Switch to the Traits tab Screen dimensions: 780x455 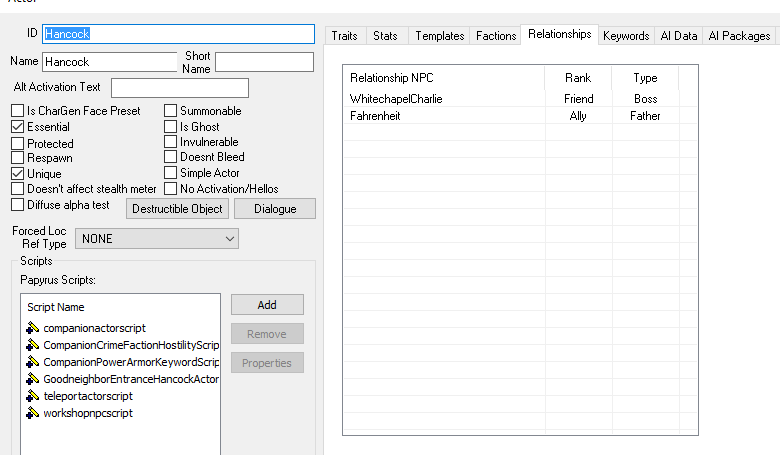click(345, 36)
